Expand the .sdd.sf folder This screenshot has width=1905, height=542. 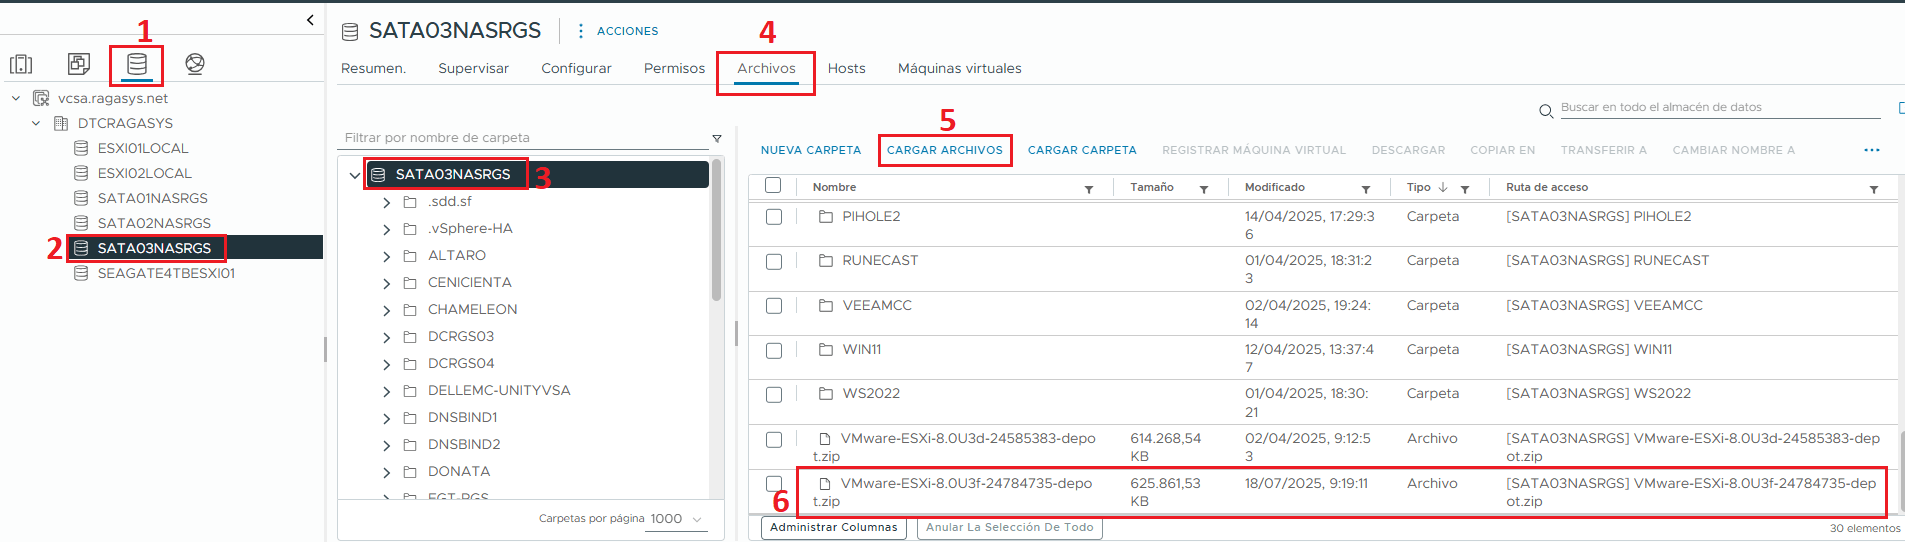pos(387,202)
